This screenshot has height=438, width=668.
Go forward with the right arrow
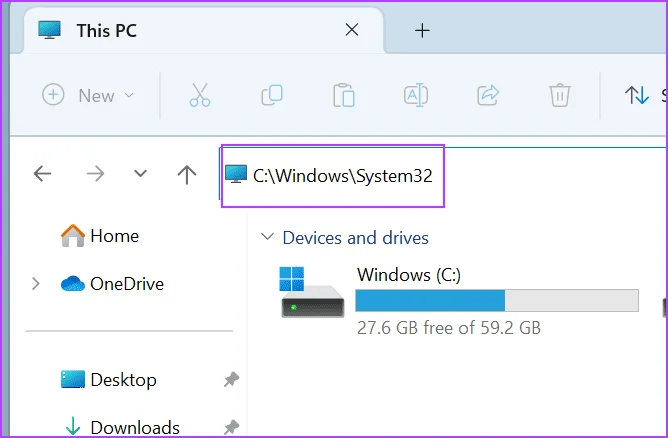(95, 173)
